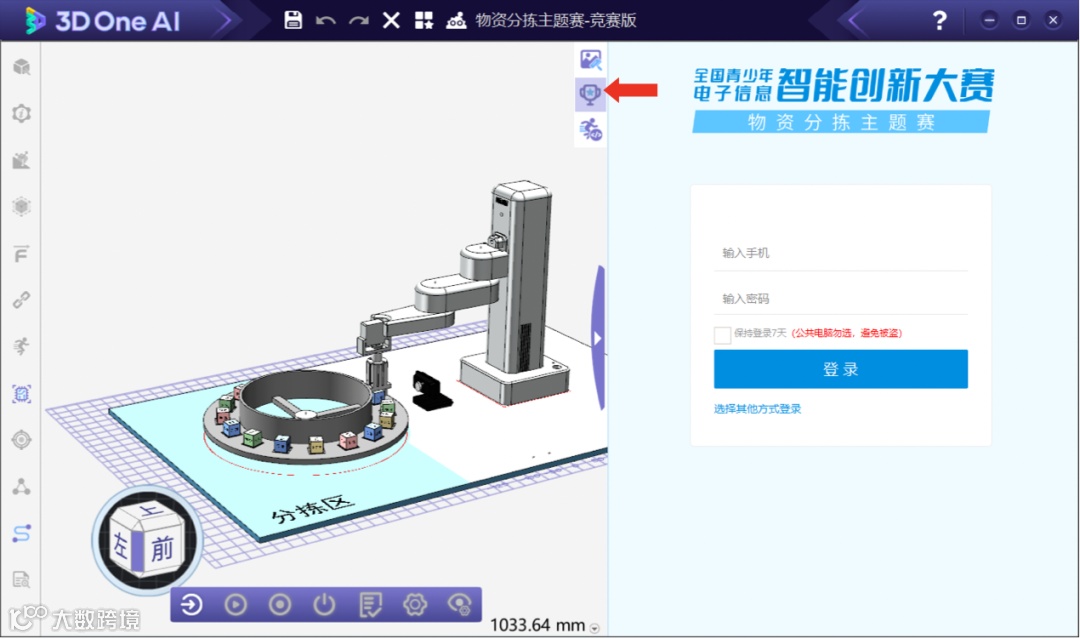This screenshot has height=639, width=1080.
Task: Redo the last action
Action: tap(358, 21)
